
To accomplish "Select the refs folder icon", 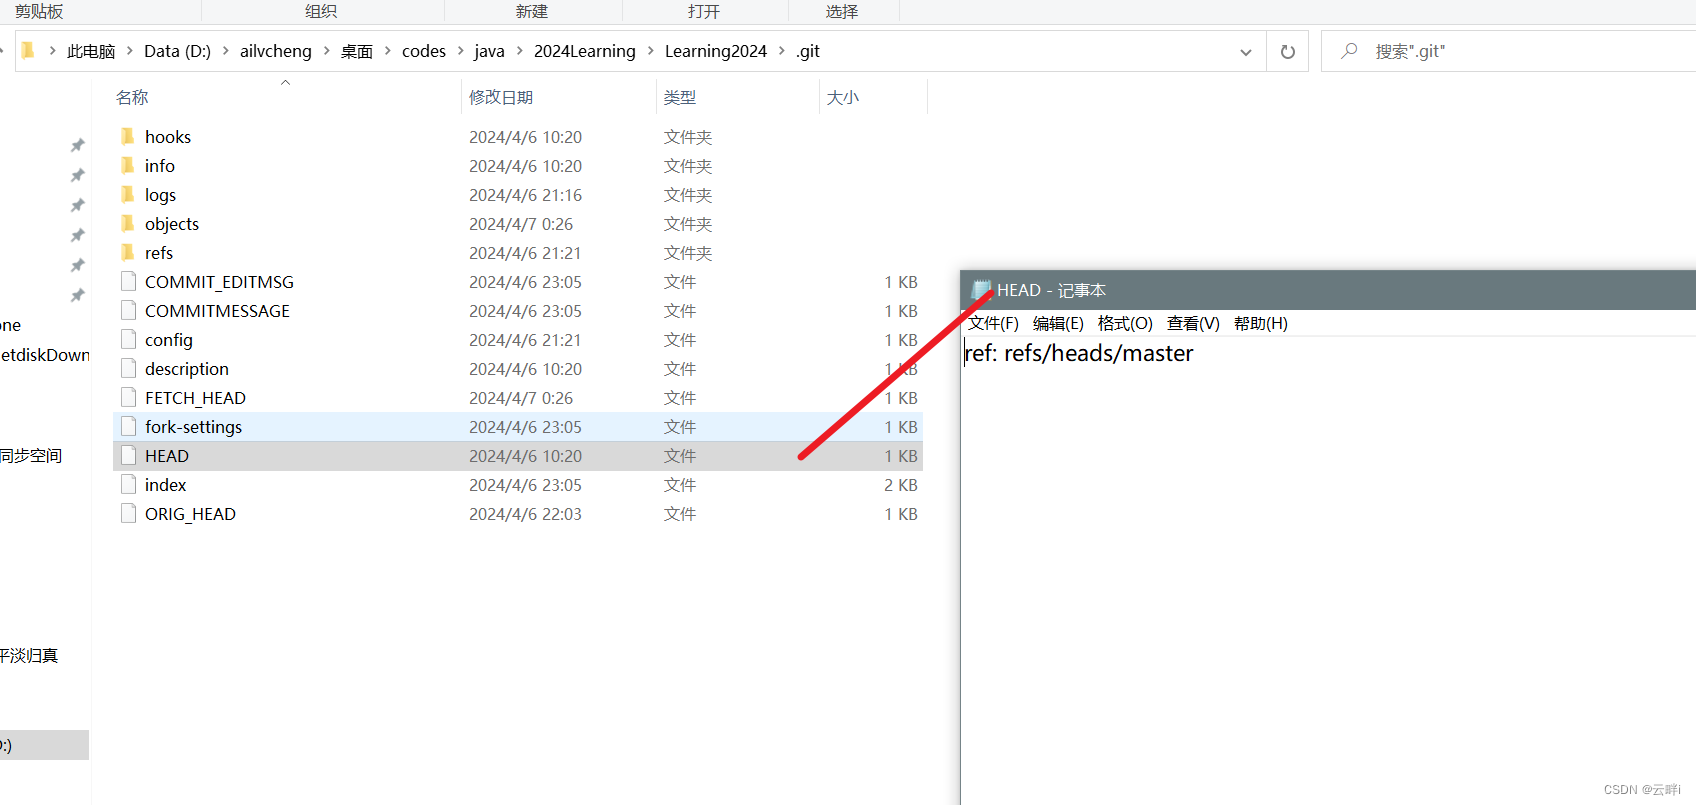I will 128,252.
